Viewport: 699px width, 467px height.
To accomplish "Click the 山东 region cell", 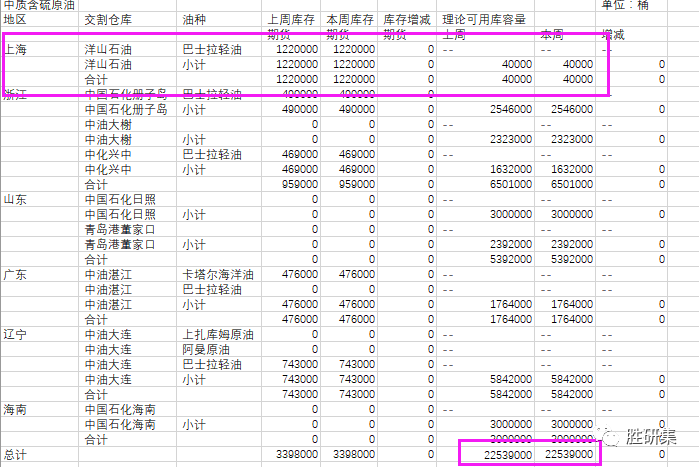I will (x=15, y=199).
